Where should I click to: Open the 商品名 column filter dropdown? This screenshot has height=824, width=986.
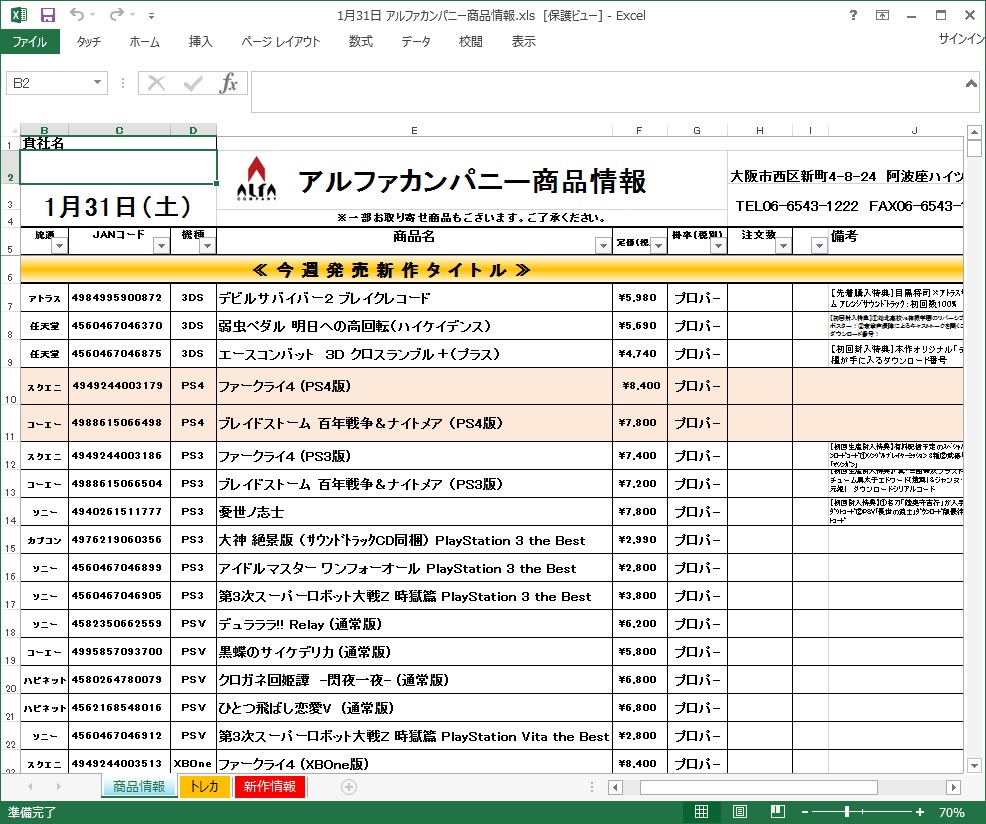[x=603, y=245]
